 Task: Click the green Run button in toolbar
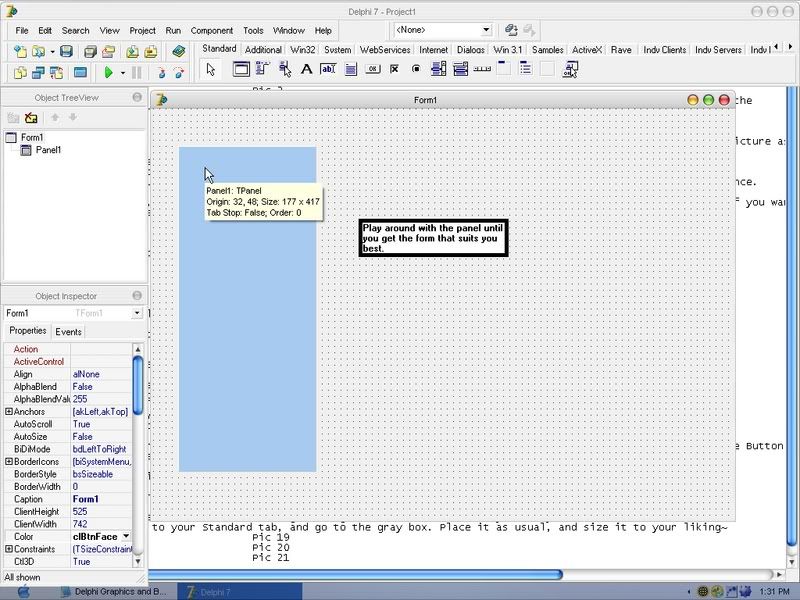point(108,73)
